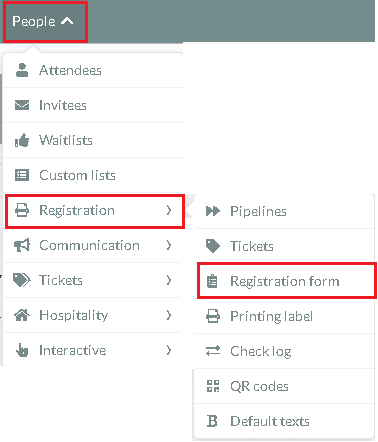Screen dimensions: 378x442
Task: Open the Registration menu entry
Action: coord(95,211)
